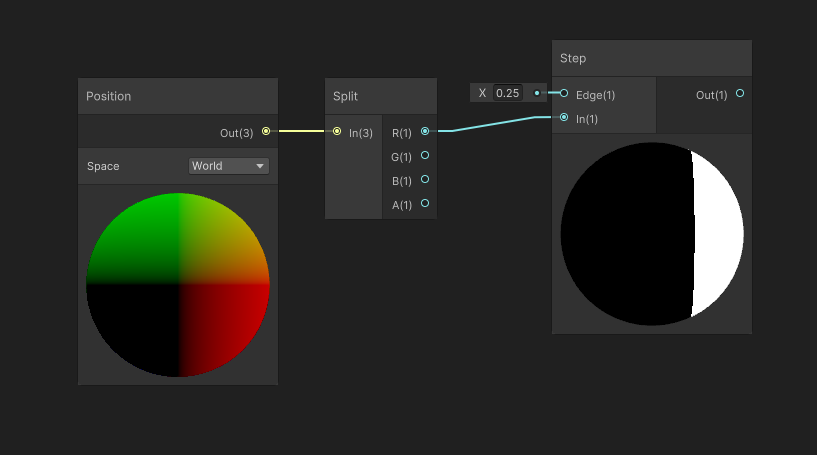Image resolution: width=817 pixels, height=455 pixels.
Task: Click the Edge(1) label text
Action: (596, 95)
